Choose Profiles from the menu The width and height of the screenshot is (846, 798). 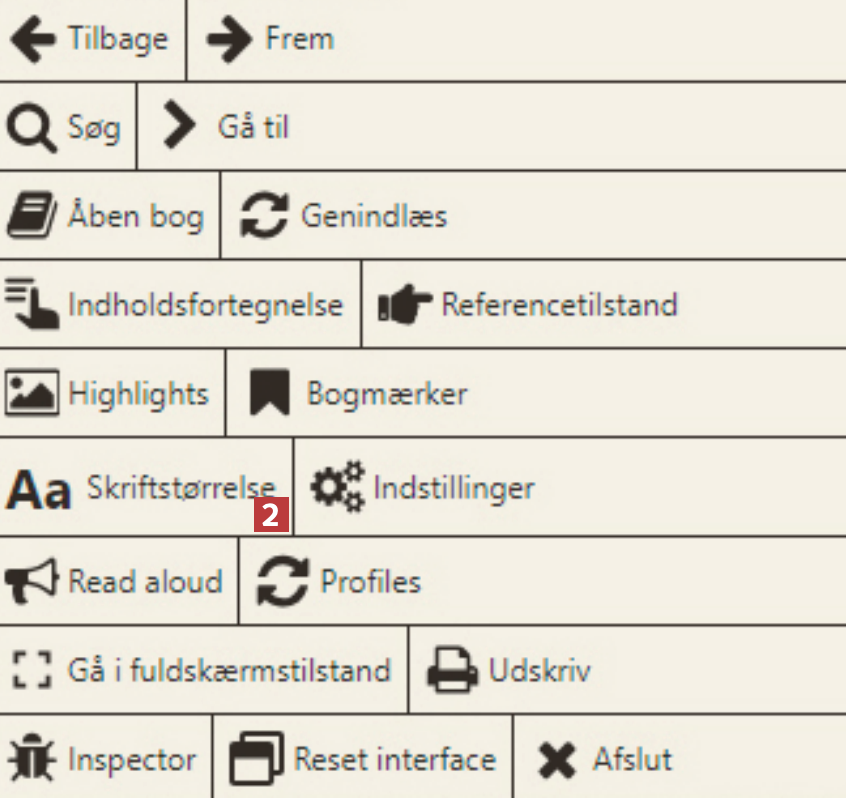[x=370, y=582]
